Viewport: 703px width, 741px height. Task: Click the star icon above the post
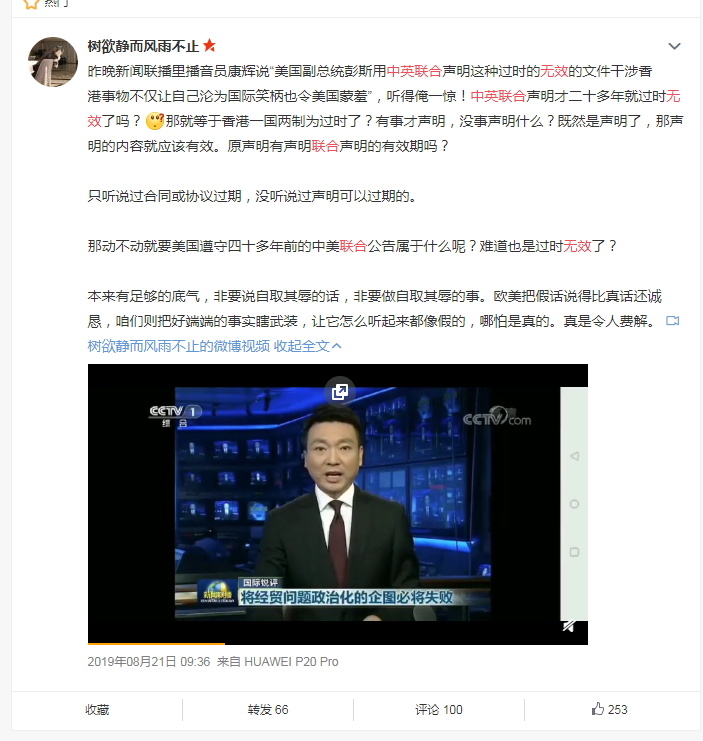click(x=31, y=4)
